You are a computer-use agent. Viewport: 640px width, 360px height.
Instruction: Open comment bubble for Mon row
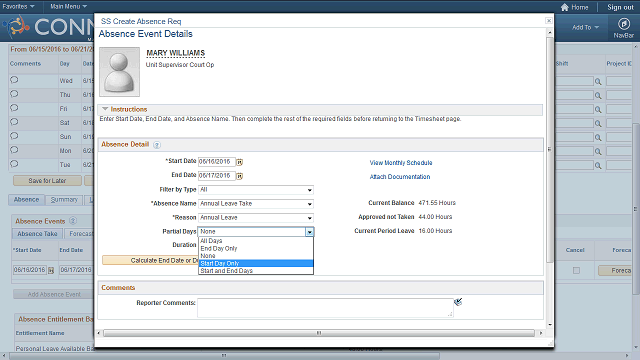pos(14,150)
